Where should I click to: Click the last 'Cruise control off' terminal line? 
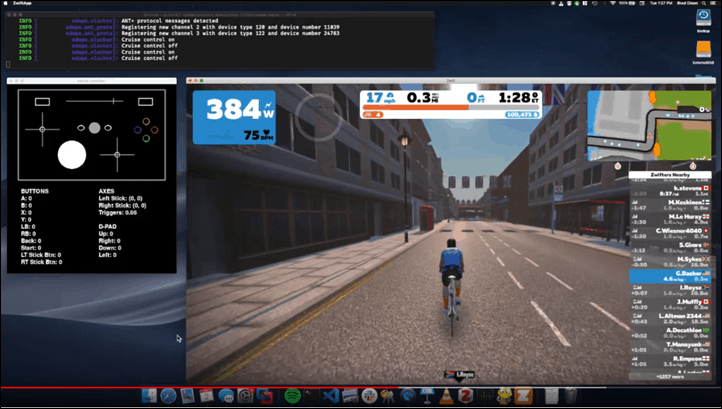click(x=149, y=58)
